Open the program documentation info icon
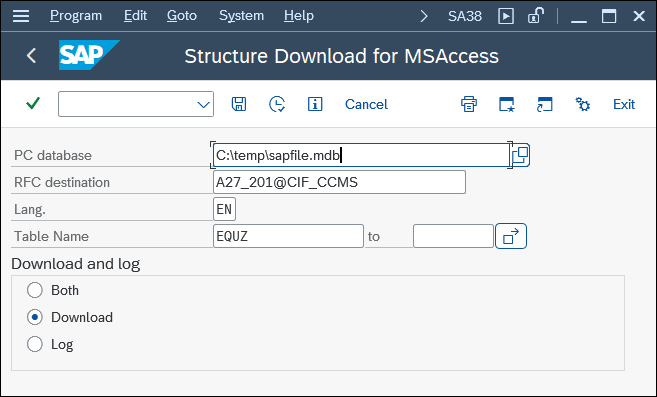This screenshot has width=657, height=397. (315, 104)
